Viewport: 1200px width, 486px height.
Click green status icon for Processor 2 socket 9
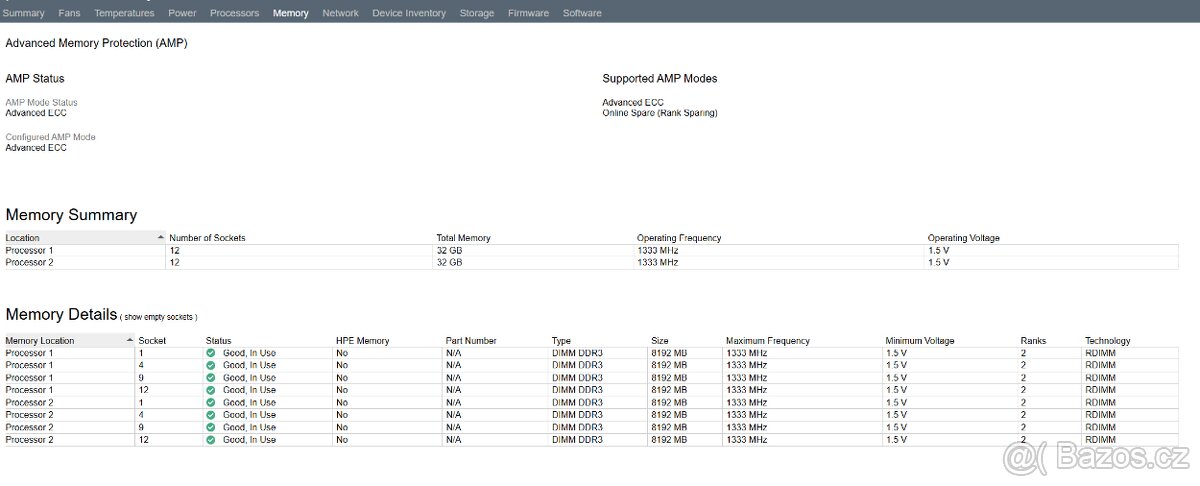[x=211, y=427]
